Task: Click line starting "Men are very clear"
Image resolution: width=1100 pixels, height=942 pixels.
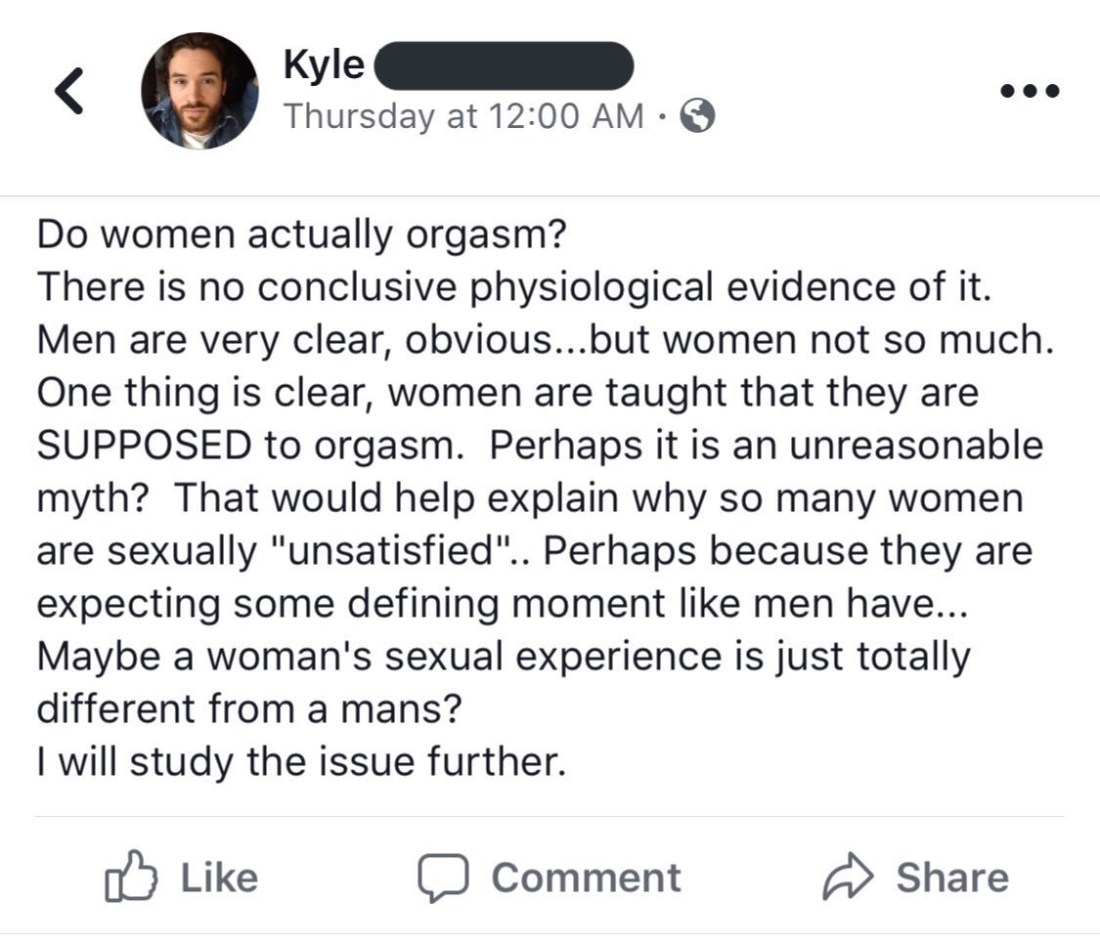Action: pyautogui.click(x=545, y=341)
